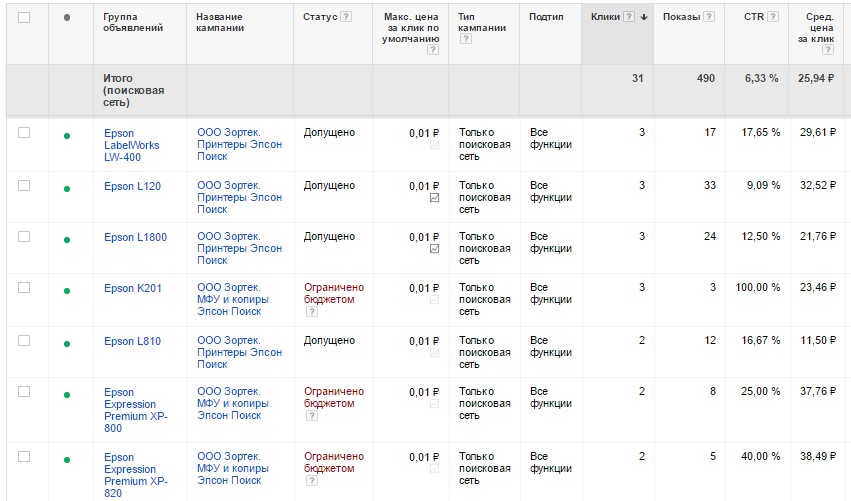This screenshot has width=851, height=501.
Task: Select checkbox for Epson L120 row
Action: coord(24,186)
